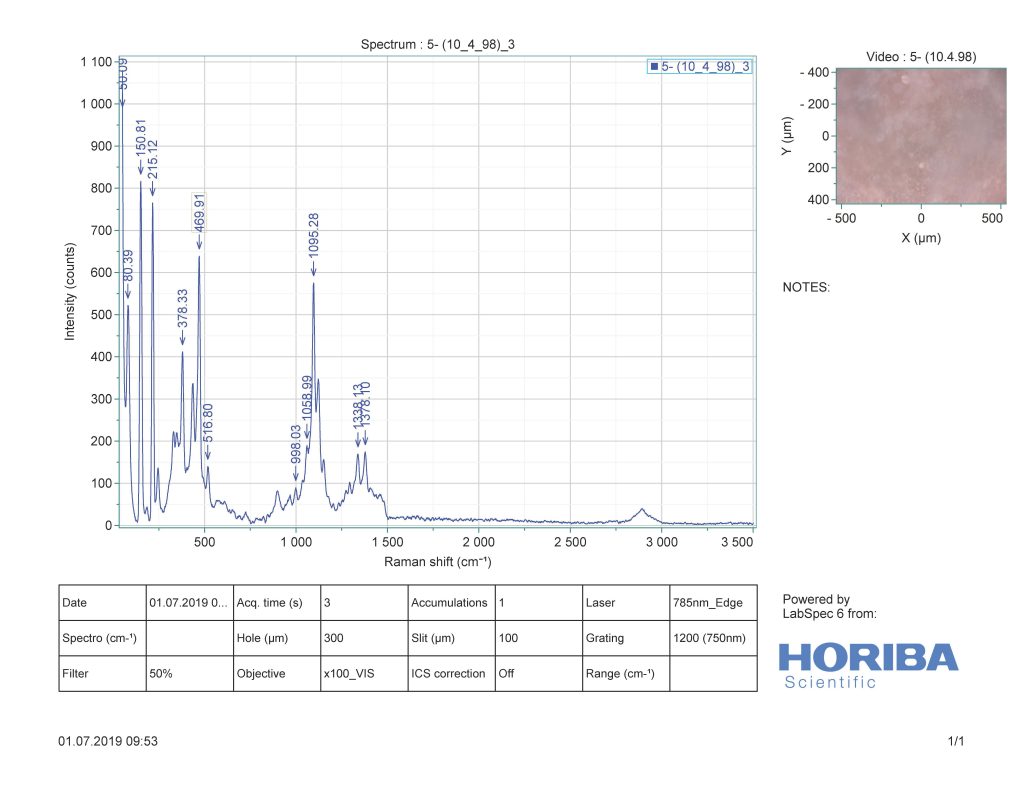Viewport: 1024px width, 791px height.
Task: Select the legend entry 5- (10_4_98)_3
Action: click(704, 66)
